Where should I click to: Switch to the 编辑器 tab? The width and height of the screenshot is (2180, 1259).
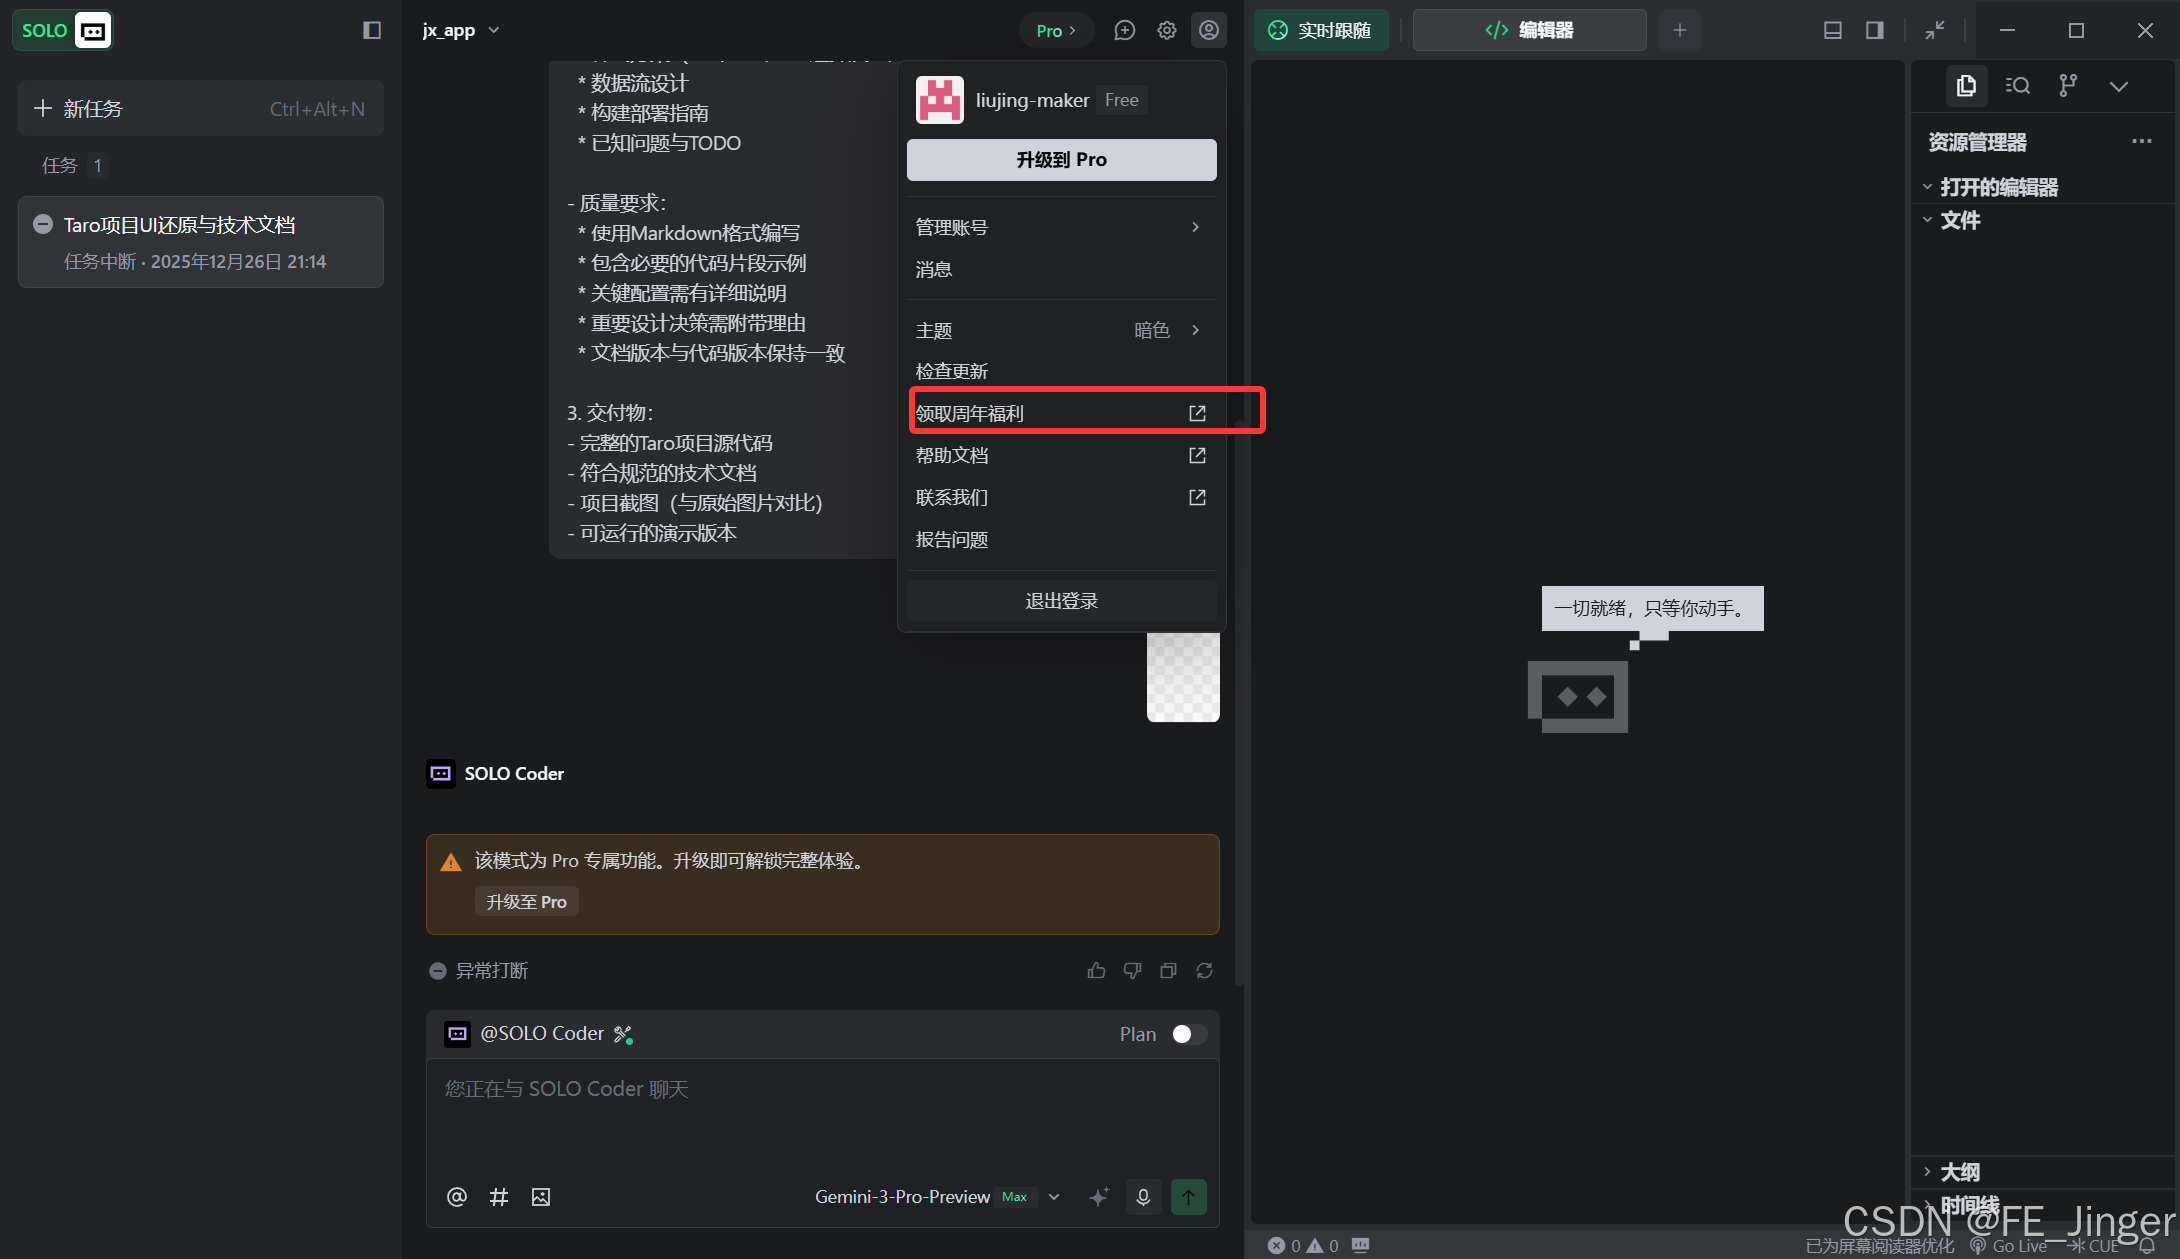click(x=1529, y=30)
